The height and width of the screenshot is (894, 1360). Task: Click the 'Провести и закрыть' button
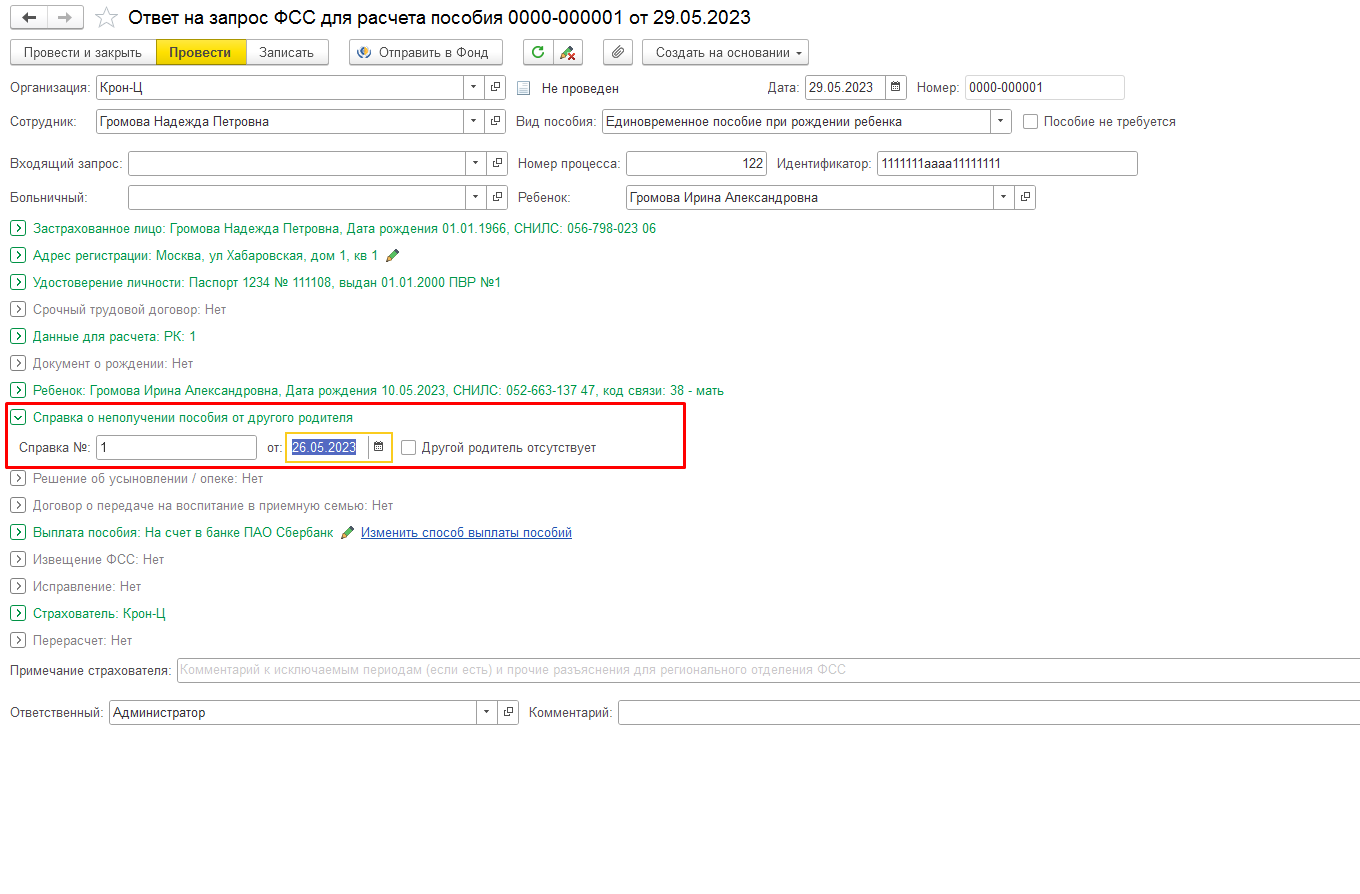[x=83, y=53]
